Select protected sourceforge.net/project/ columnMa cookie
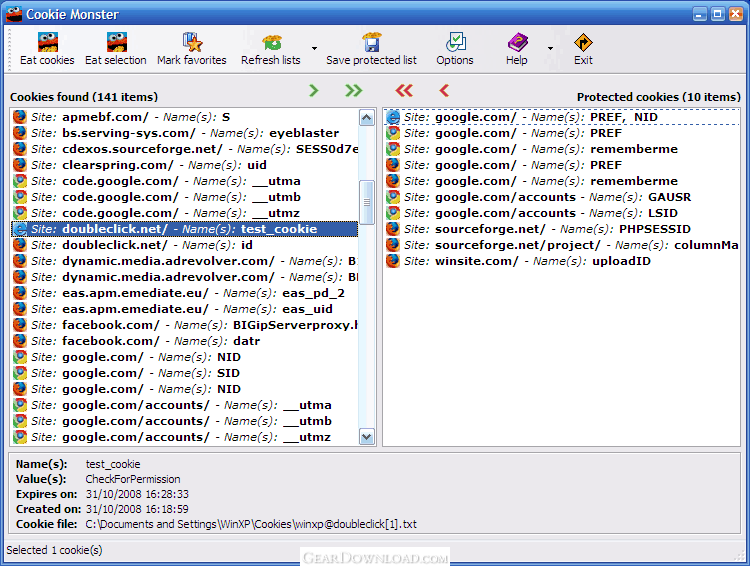 tap(562, 245)
